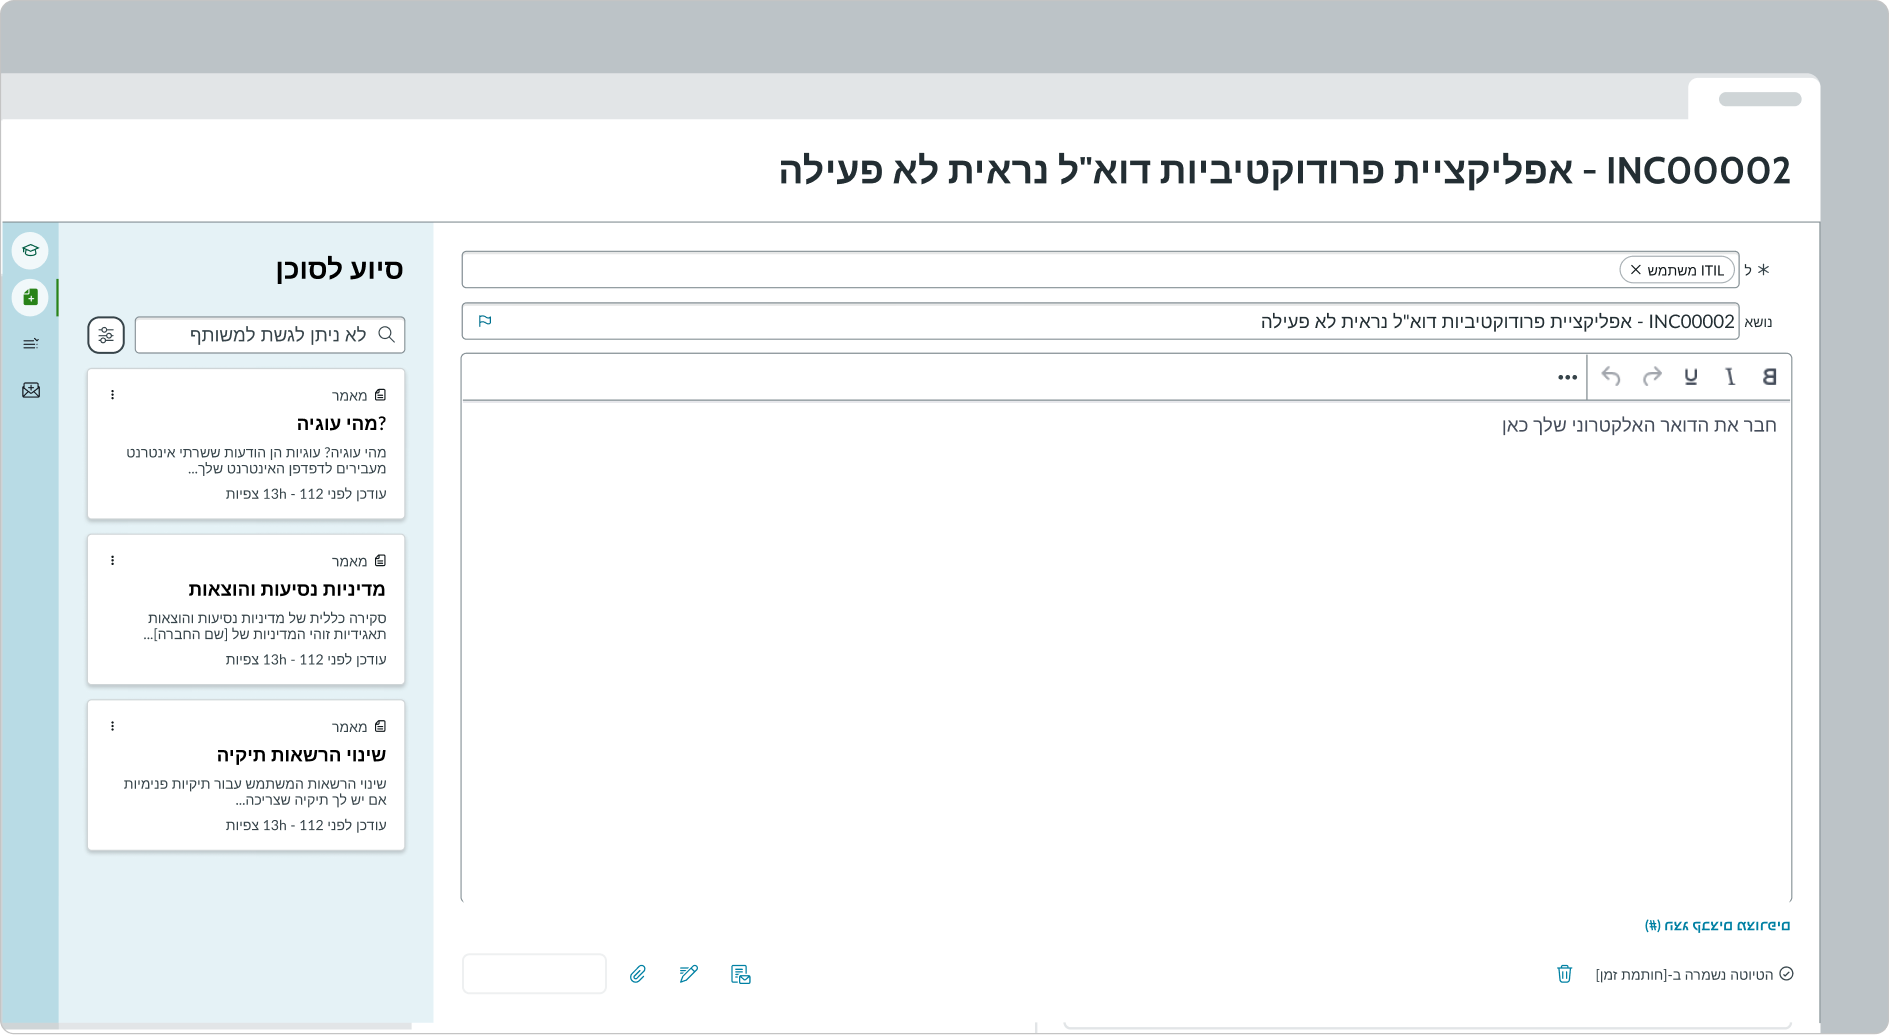The height and width of the screenshot is (1035, 1889).
Task: Remove the ITIL משתמש recipient chip
Action: tap(1636, 270)
